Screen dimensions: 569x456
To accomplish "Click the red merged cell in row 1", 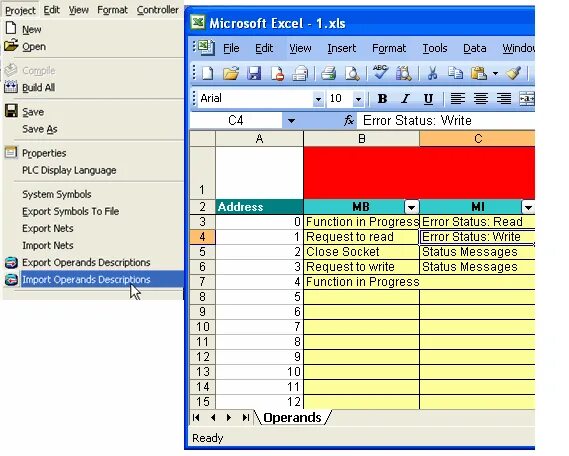I will (419, 173).
